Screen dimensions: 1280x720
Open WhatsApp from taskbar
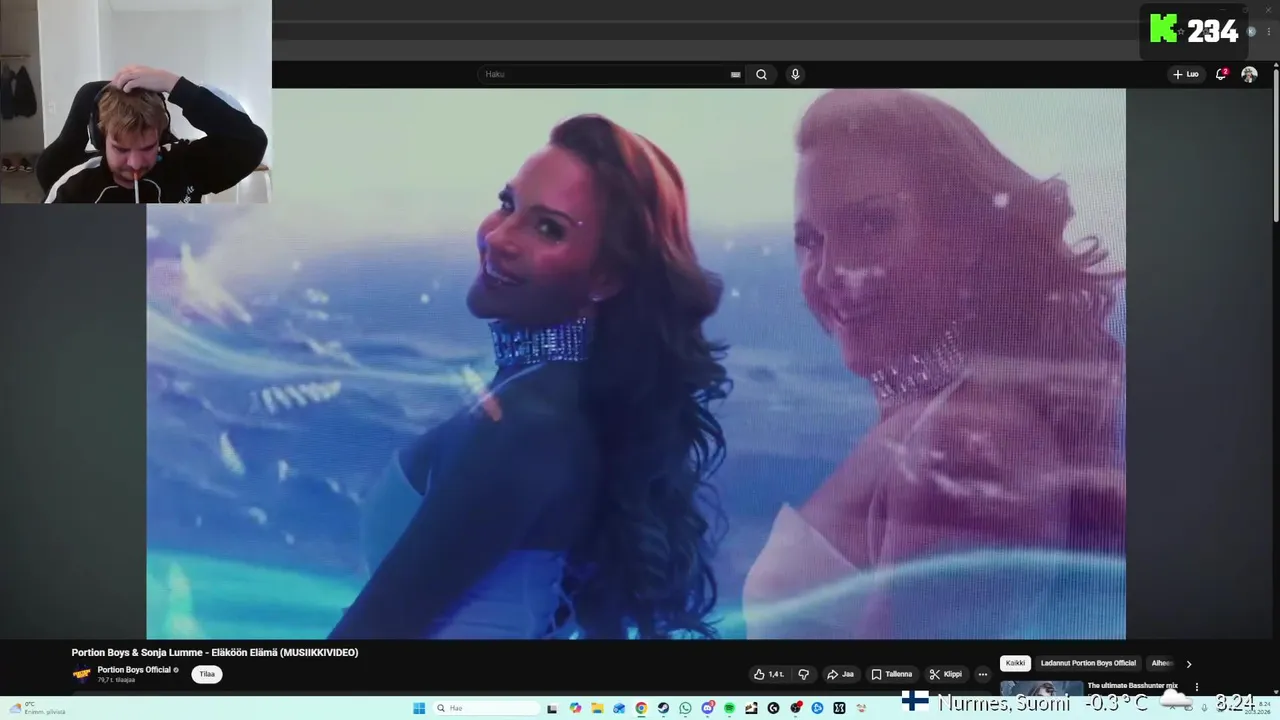685,708
